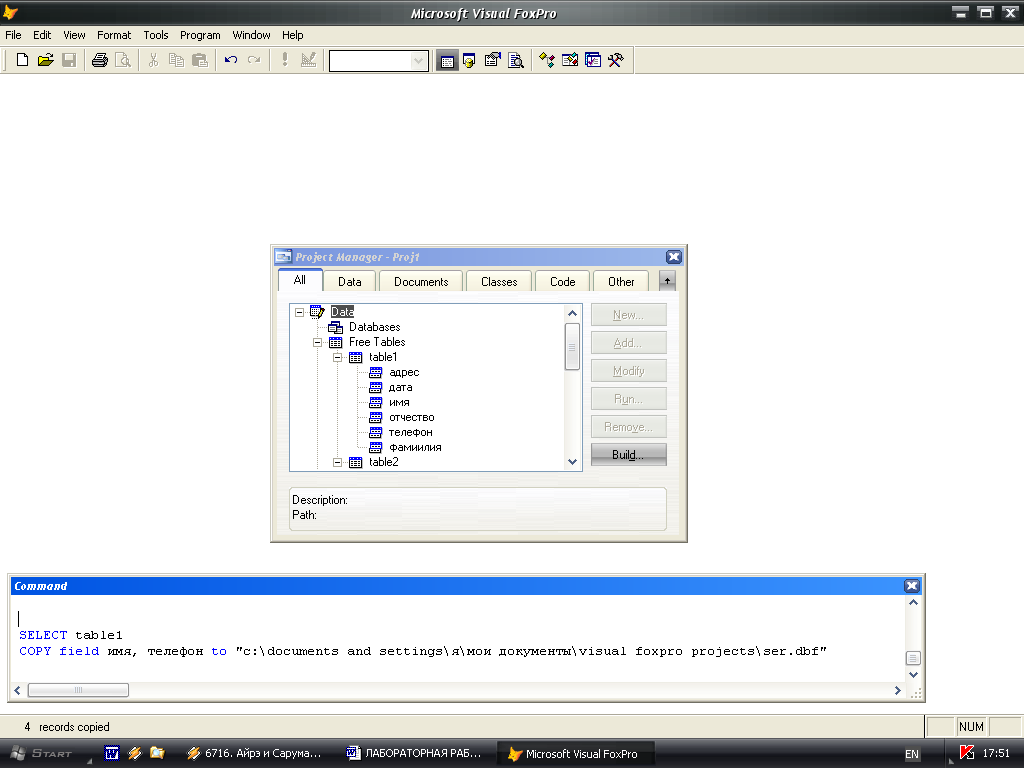This screenshot has width=1024, height=768.
Task: Collapse the Free Tables node
Action: pos(317,342)
